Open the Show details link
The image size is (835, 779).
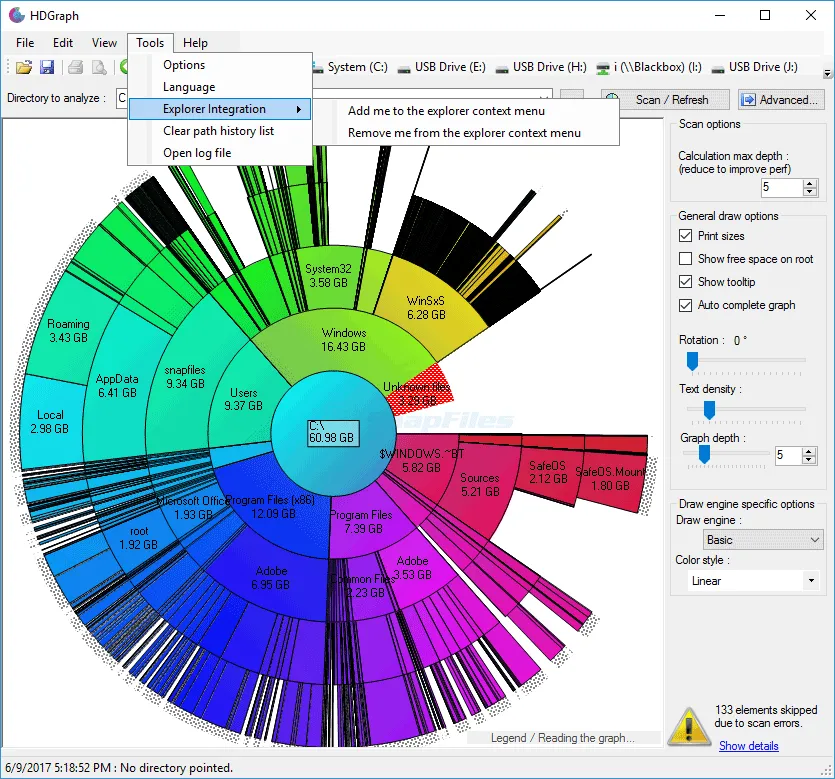click(x=749, y=745)
